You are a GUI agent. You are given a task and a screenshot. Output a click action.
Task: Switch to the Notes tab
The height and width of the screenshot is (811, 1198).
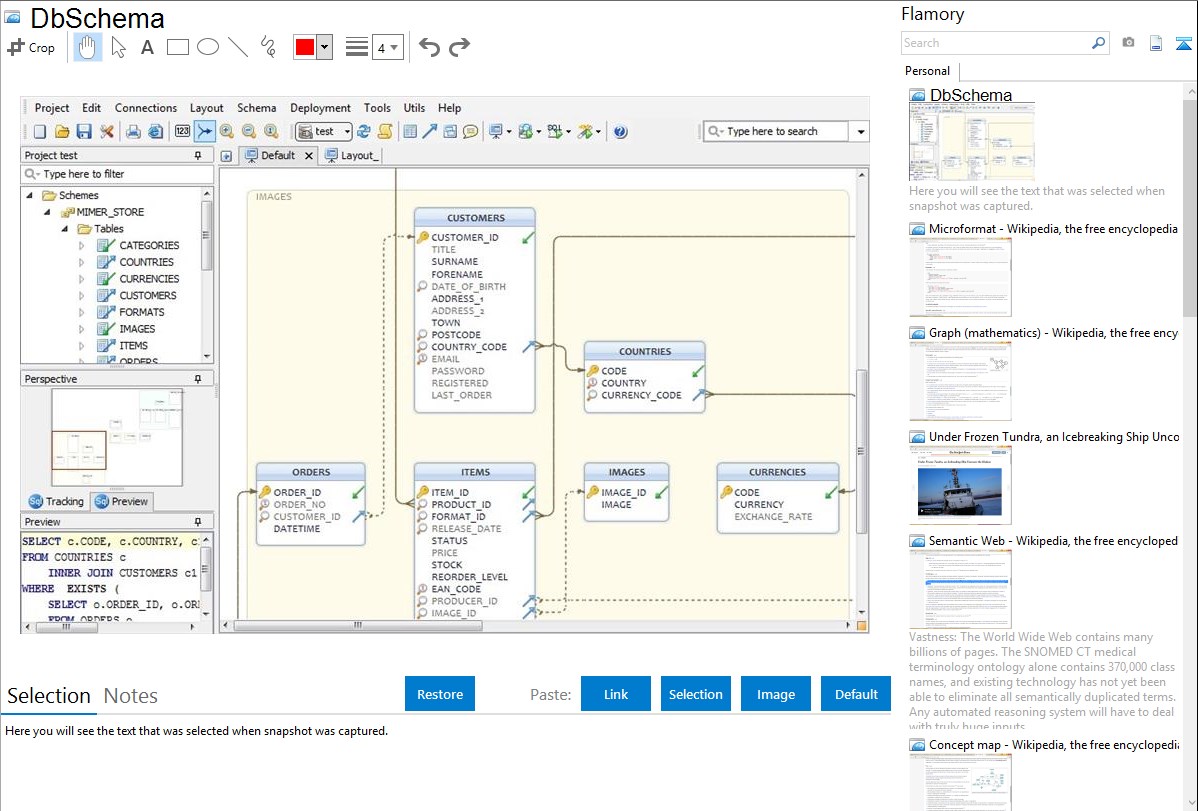pos(131,696)
